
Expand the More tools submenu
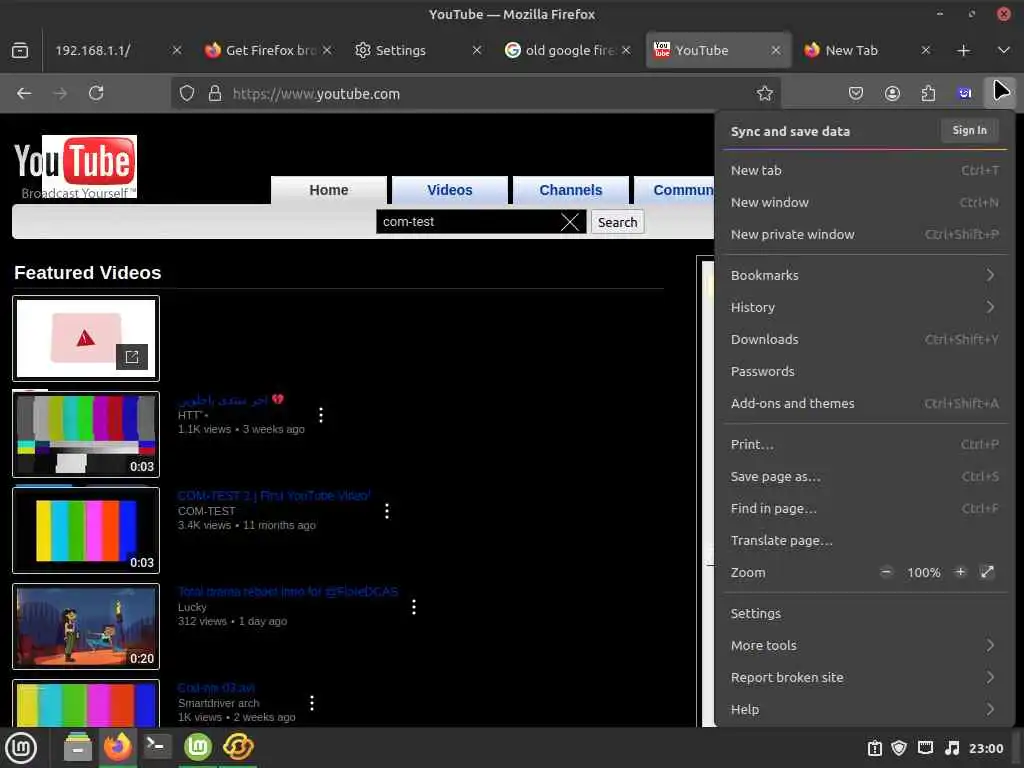[865, 645]
